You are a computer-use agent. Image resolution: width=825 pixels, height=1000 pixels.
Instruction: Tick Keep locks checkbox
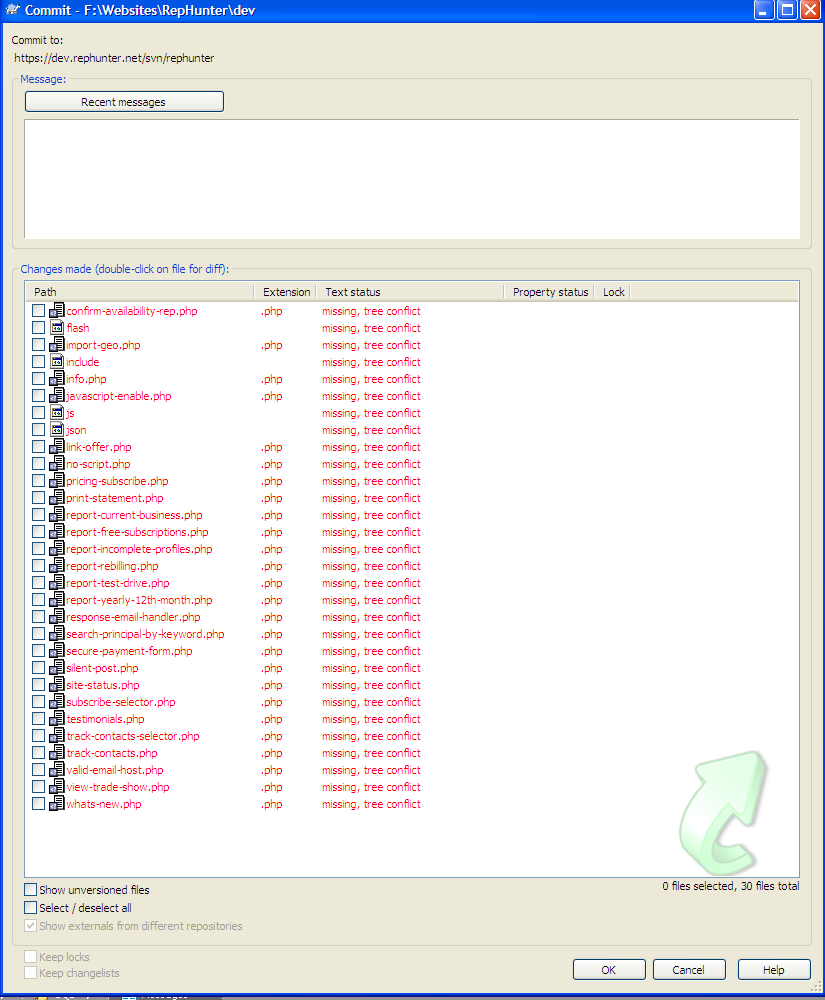coord(31,956)
